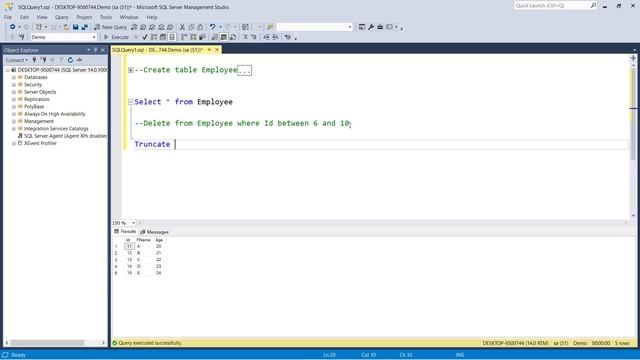
Task: Click the Paste icon in toolbar
Action: coord(200,27)
